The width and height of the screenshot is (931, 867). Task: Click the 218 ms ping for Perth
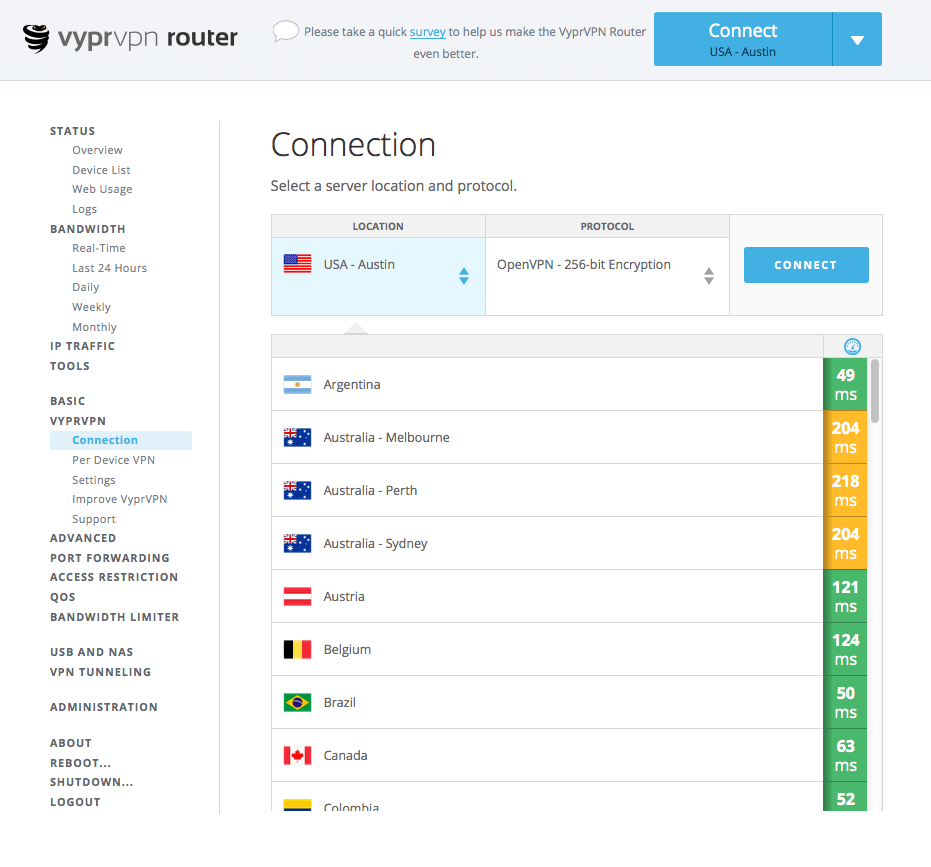point(845,490)
